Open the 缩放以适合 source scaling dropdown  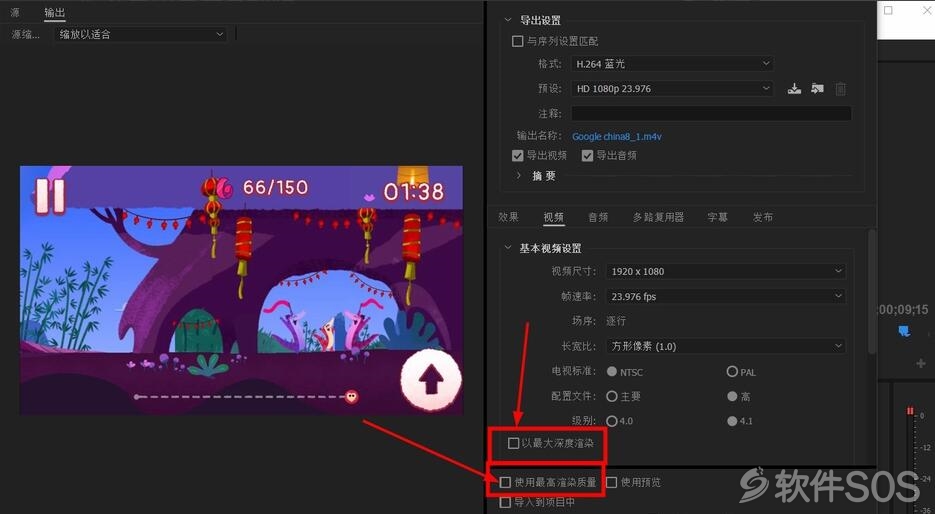(x=141, y=35)
